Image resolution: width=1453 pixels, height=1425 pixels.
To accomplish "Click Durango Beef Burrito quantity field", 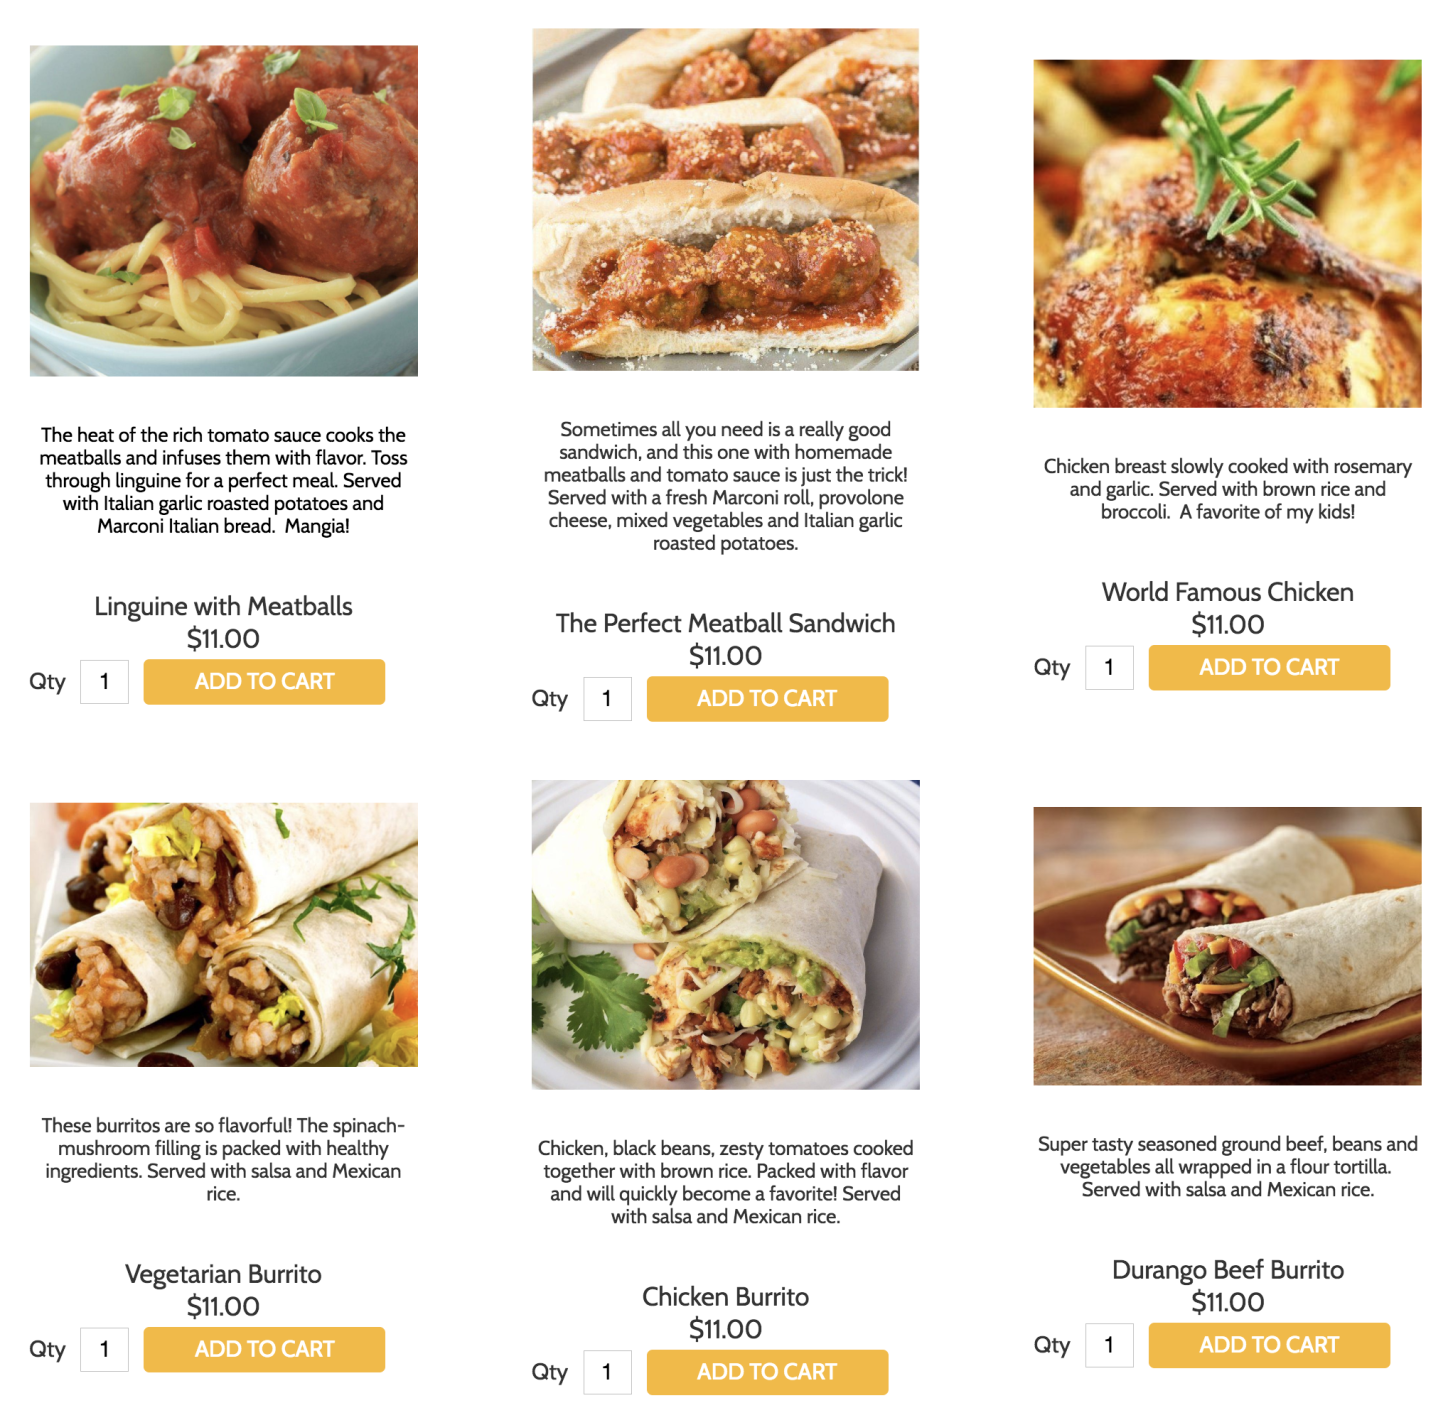I will (x=1109, y=1346).
